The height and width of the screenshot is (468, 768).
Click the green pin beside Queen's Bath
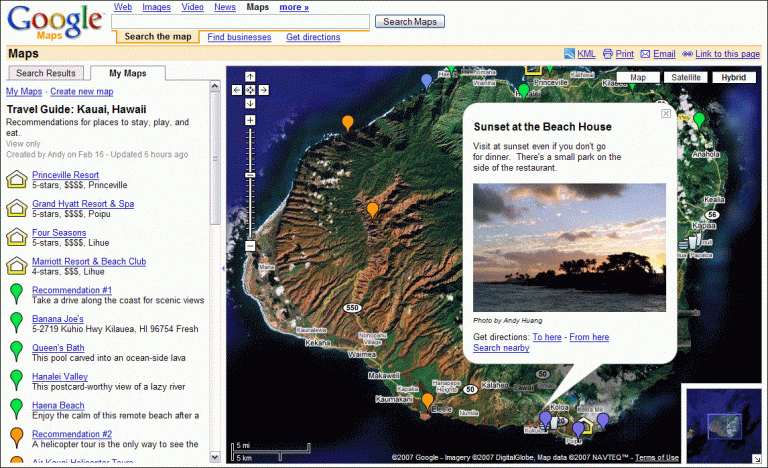17,351
